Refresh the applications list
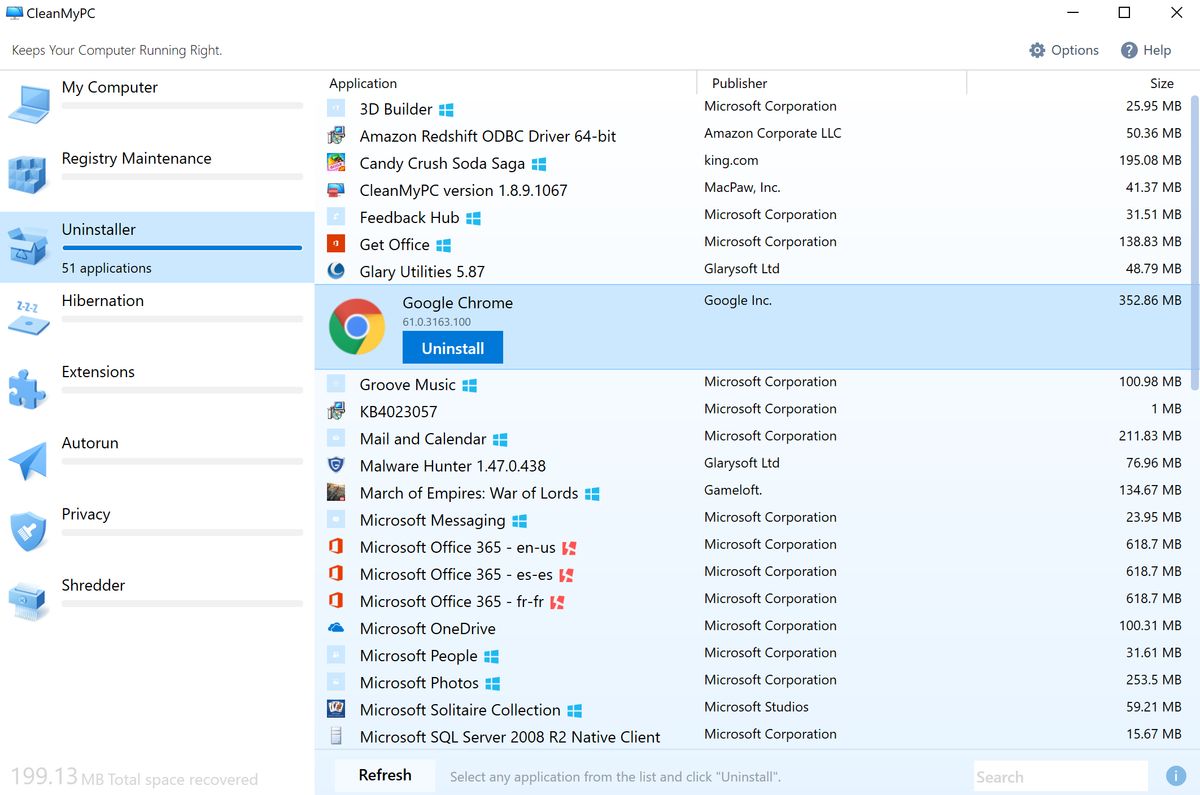 (384, 775)
